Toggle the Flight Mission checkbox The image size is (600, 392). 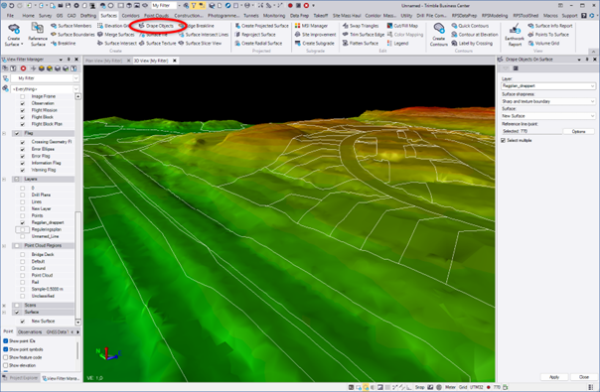coord(23,110)
